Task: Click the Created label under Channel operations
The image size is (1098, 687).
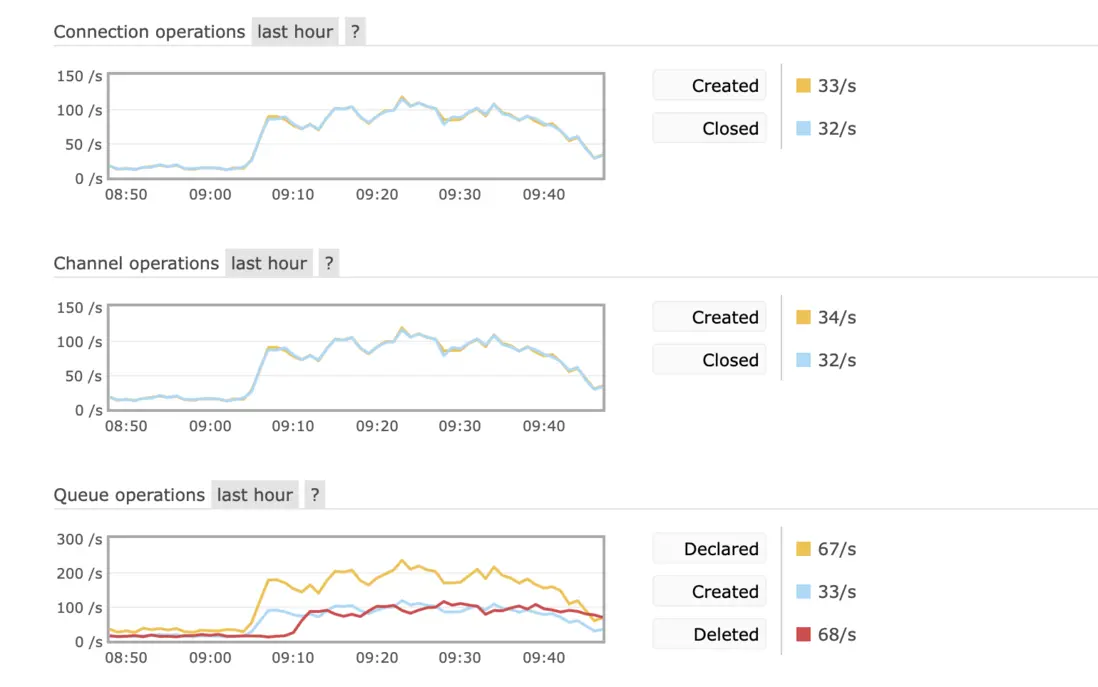Action: (x=710, y=317)
